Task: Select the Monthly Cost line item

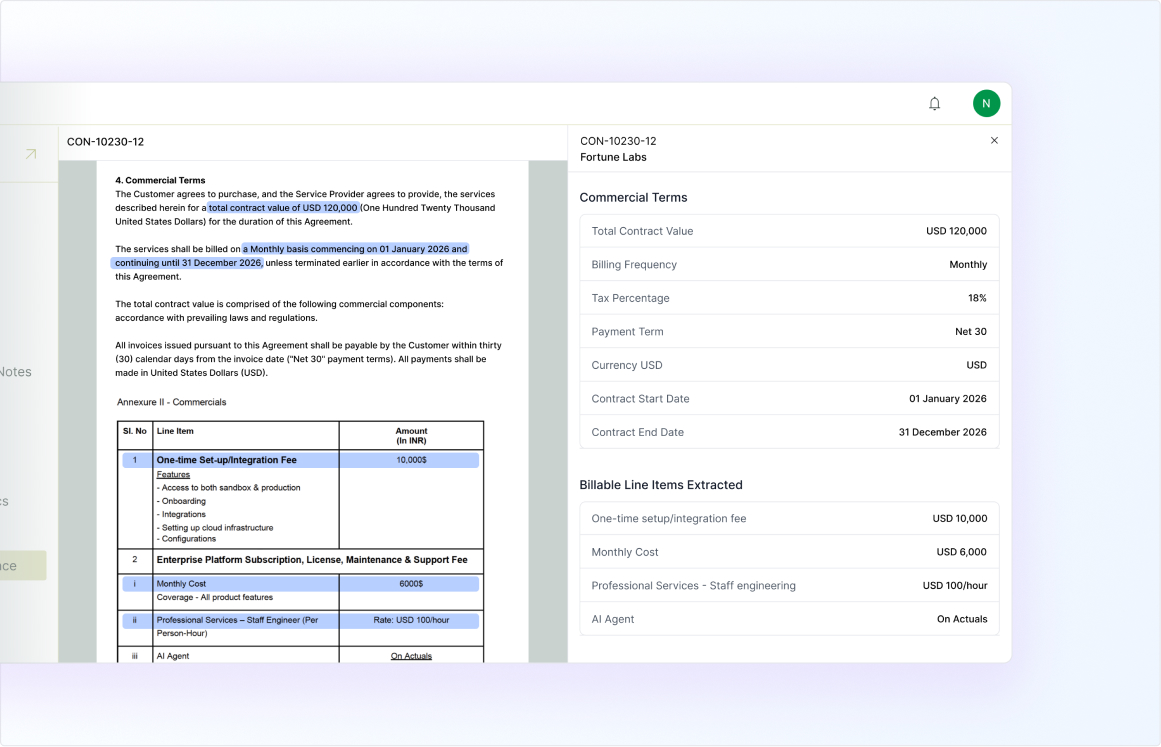Action: coord(789,552)
